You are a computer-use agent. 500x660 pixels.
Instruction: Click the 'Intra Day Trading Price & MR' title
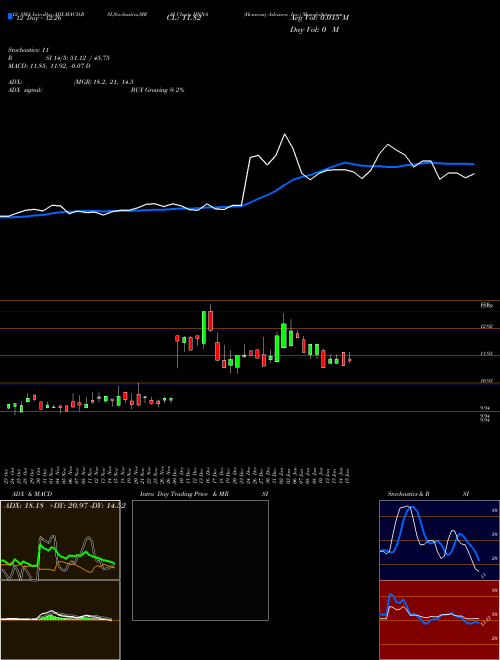click(x=184, y=494)
